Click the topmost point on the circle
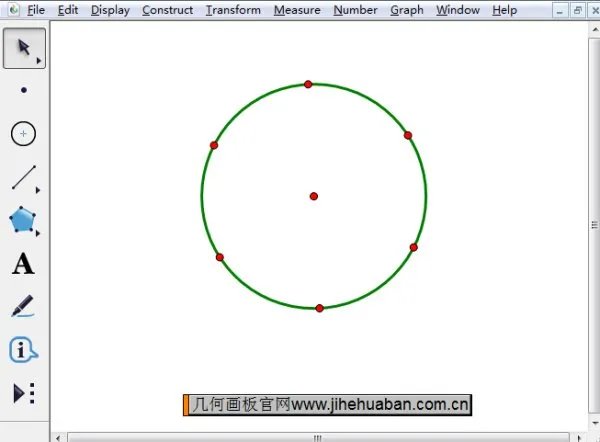This screenshot has height=442, width=600. pos(308,84)
